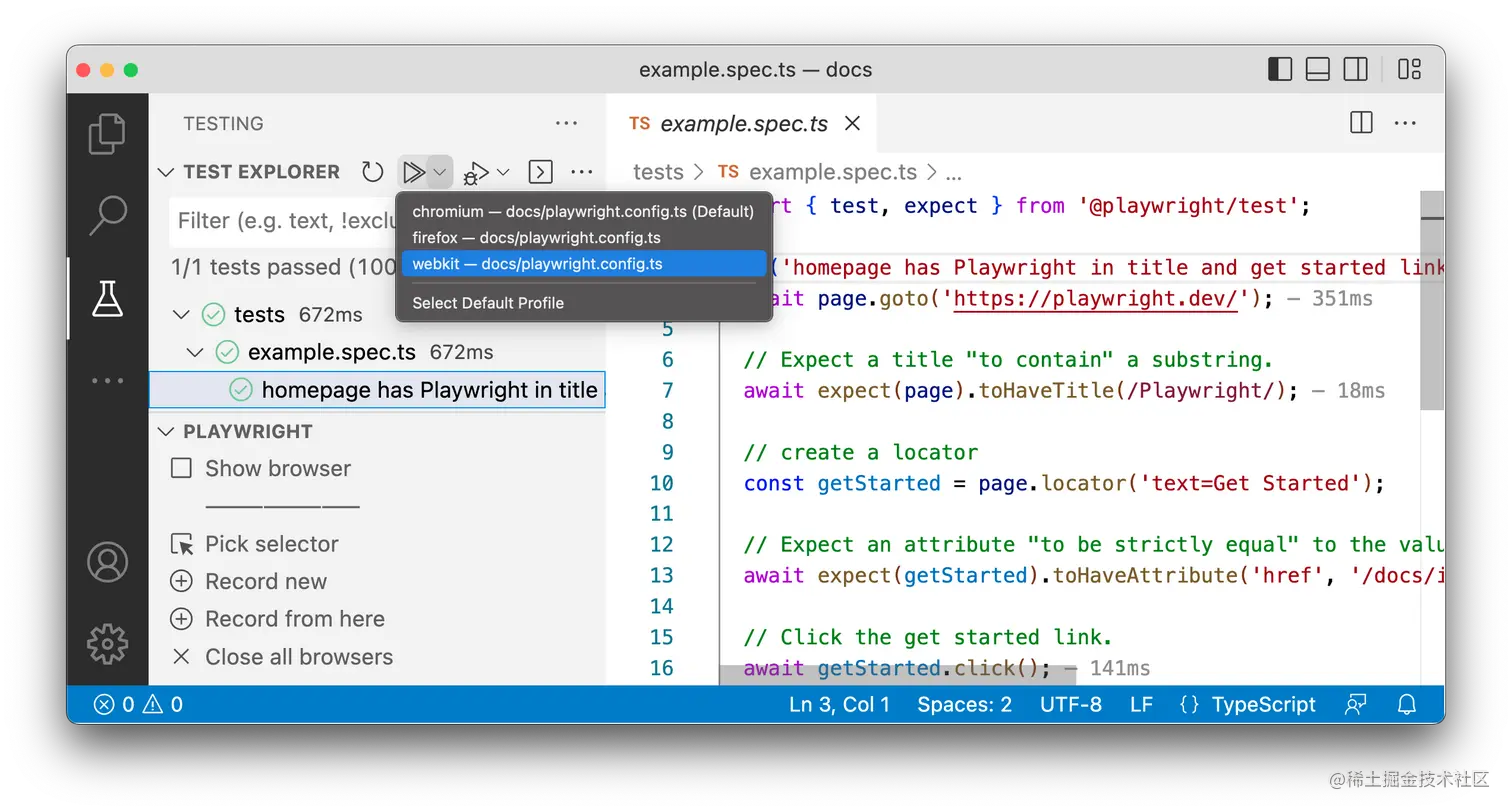
Task: Open the Manage gear icon
Action: coord(107,644)
